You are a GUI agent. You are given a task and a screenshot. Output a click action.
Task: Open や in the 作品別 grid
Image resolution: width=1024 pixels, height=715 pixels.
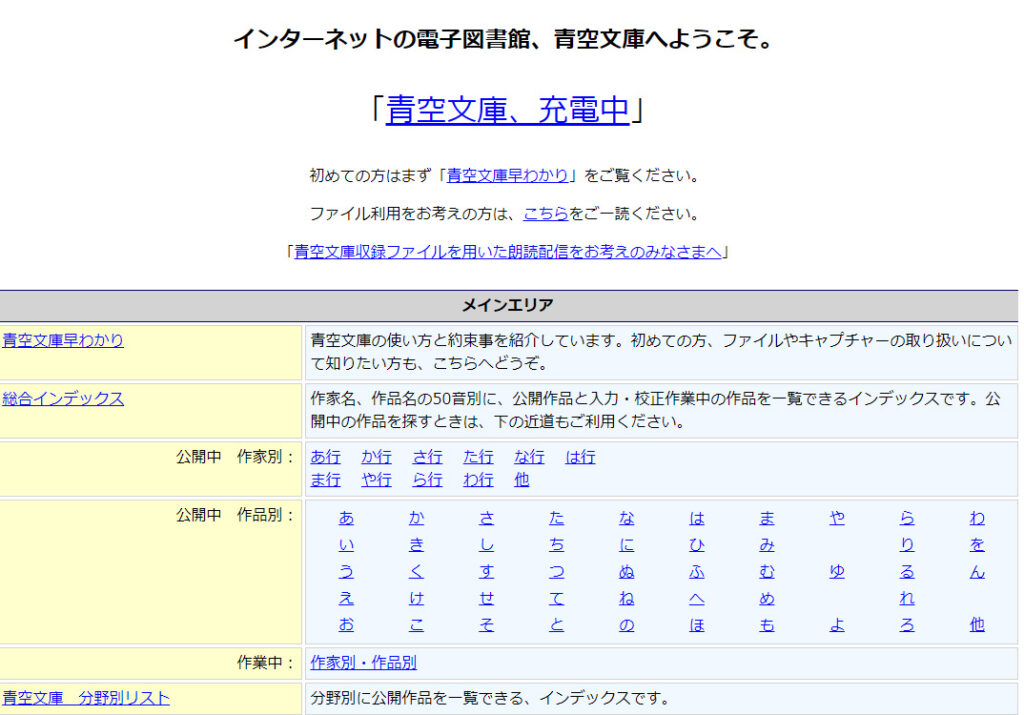837,518
